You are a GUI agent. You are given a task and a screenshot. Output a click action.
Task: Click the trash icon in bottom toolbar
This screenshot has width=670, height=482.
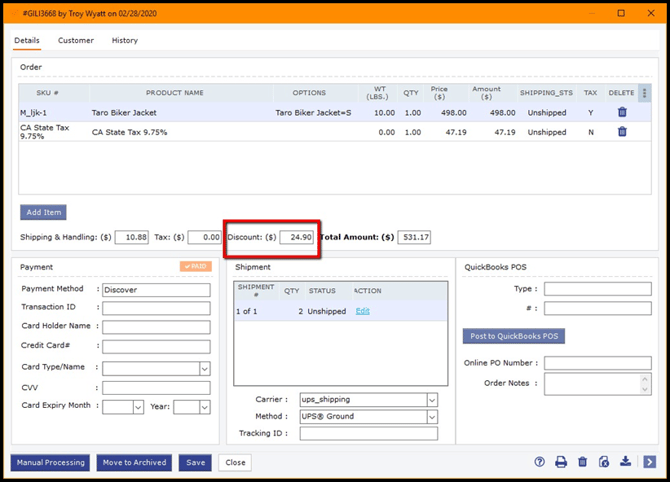583,462
